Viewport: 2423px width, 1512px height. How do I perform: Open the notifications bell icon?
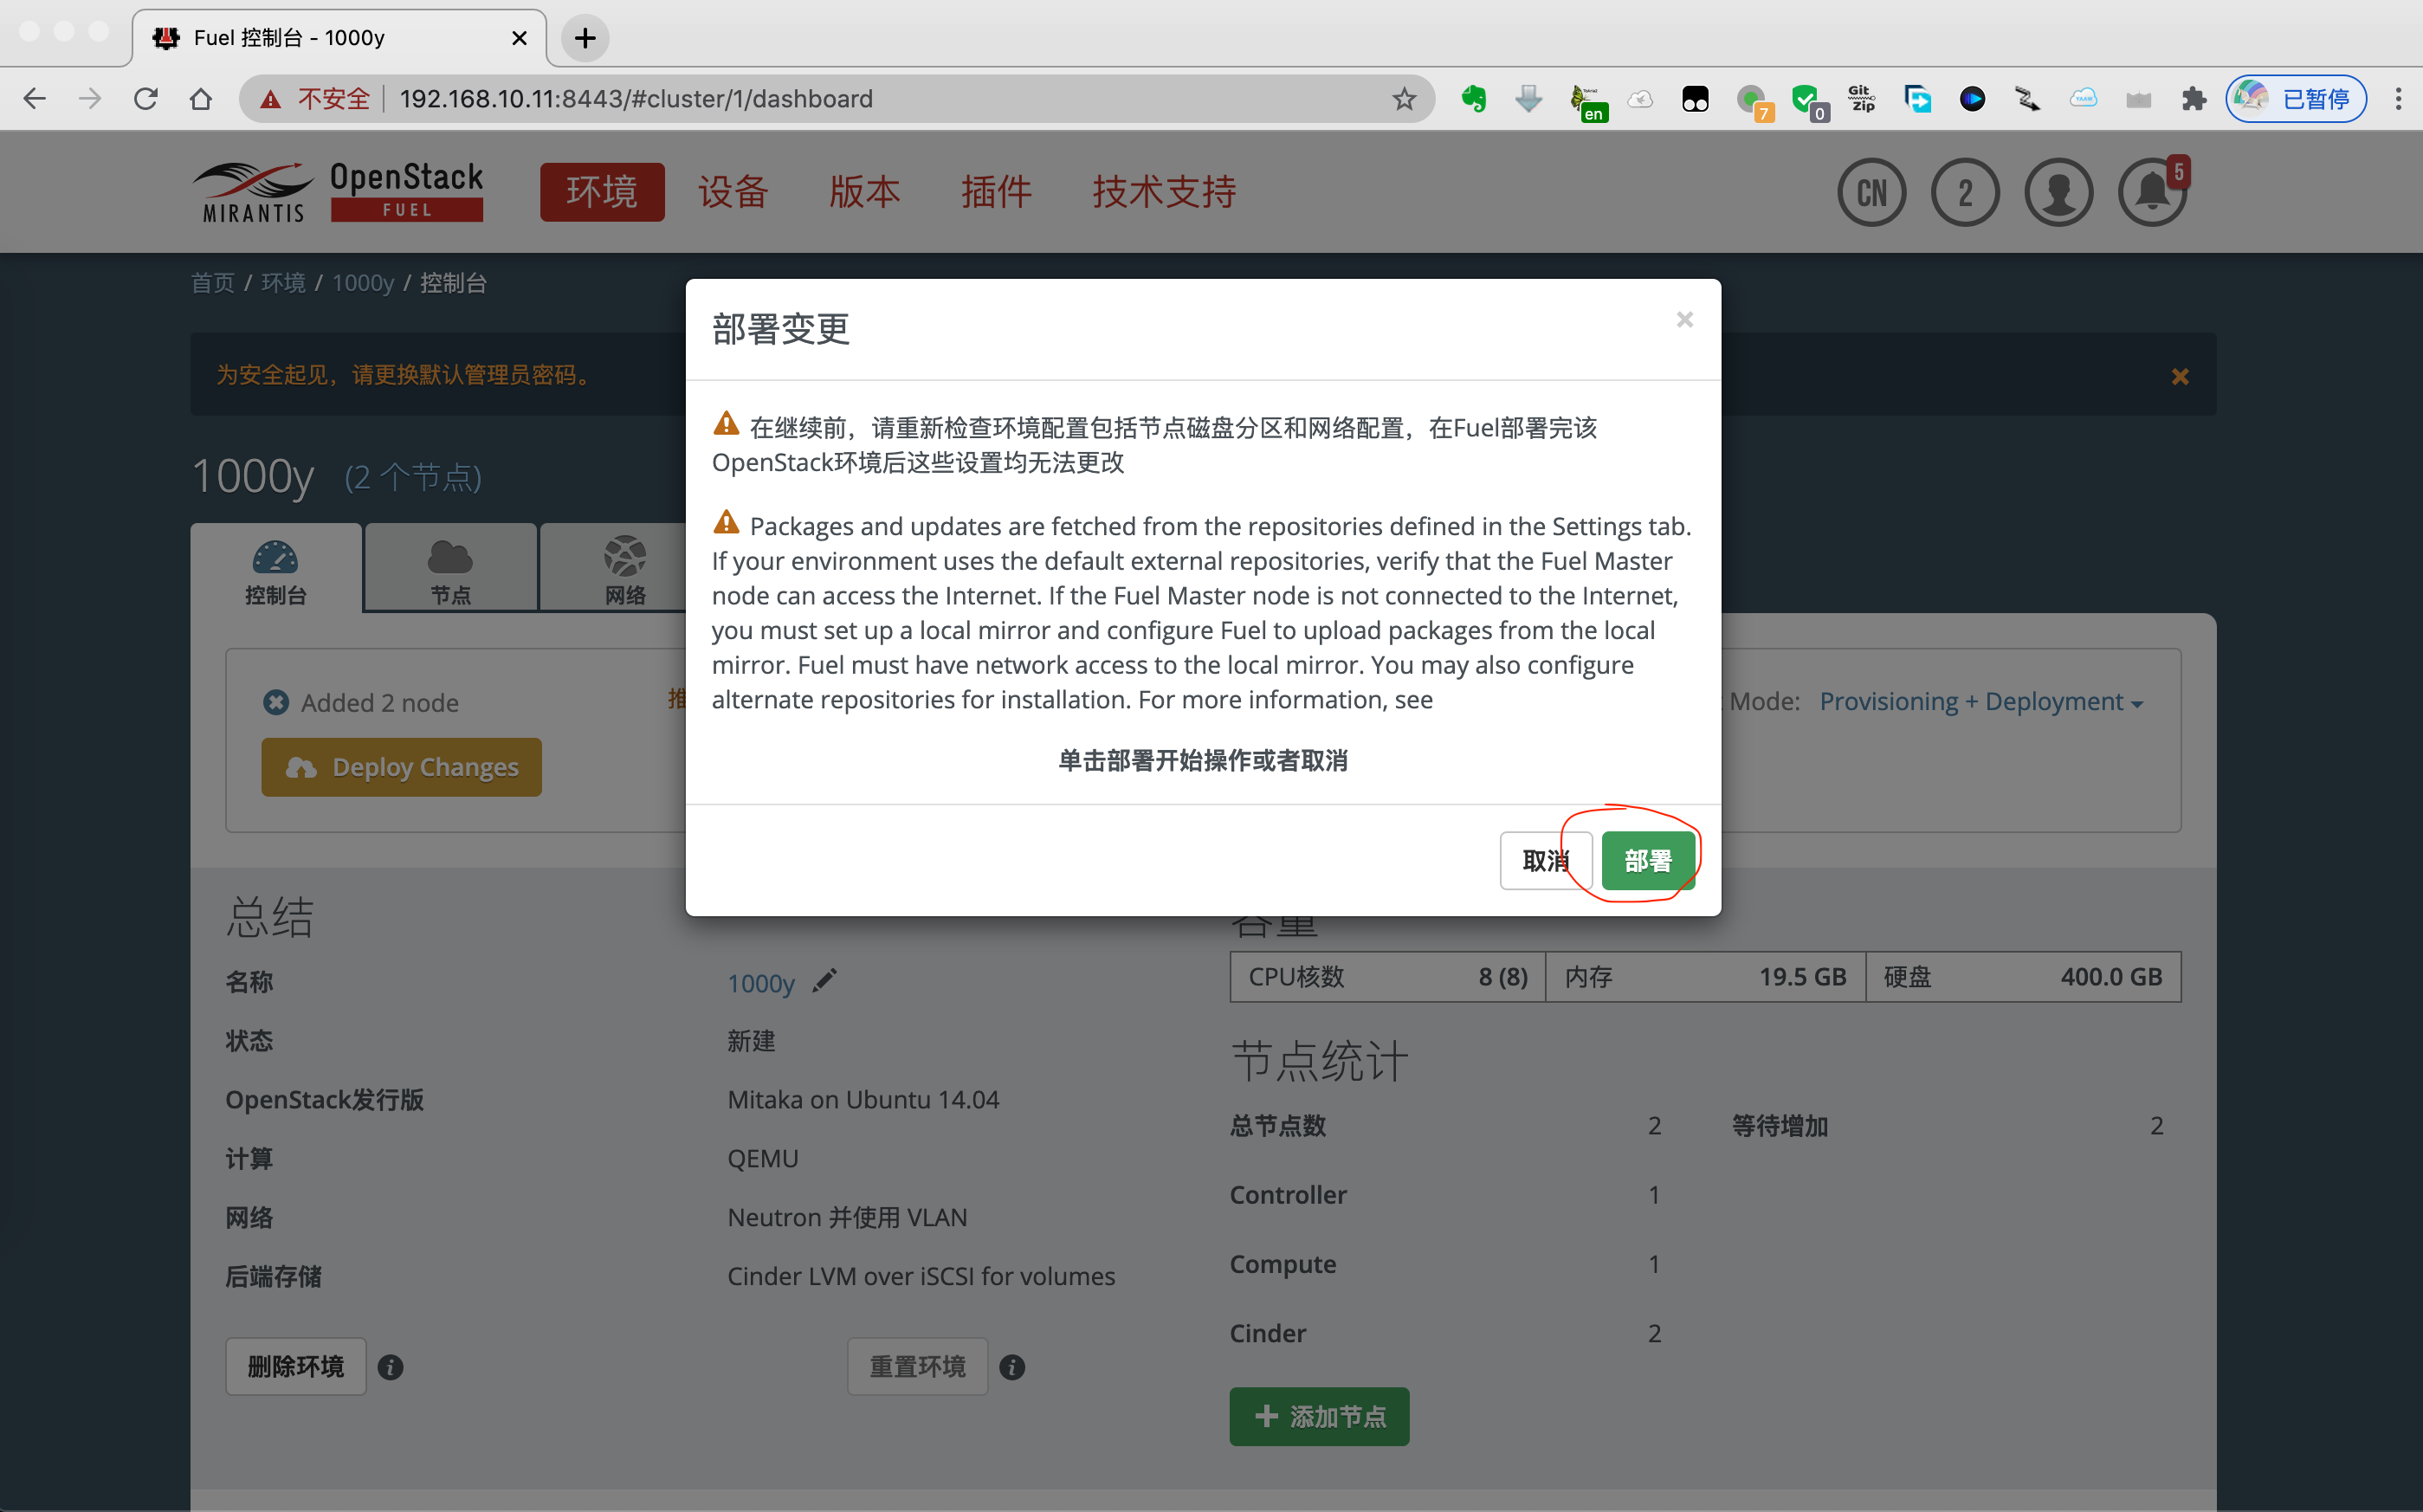pos(2152,192)
